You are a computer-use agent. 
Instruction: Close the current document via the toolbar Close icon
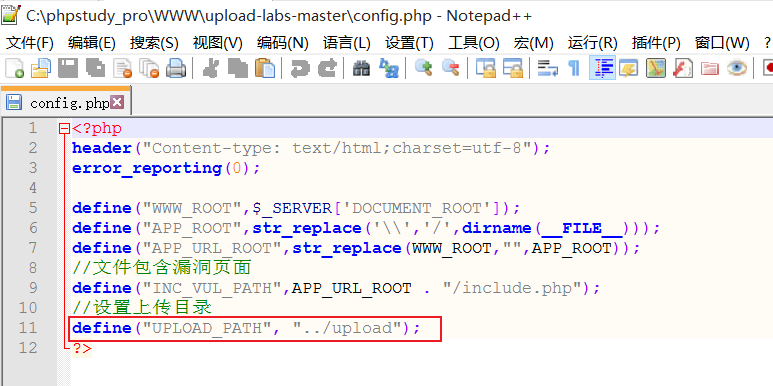point(122,68)
